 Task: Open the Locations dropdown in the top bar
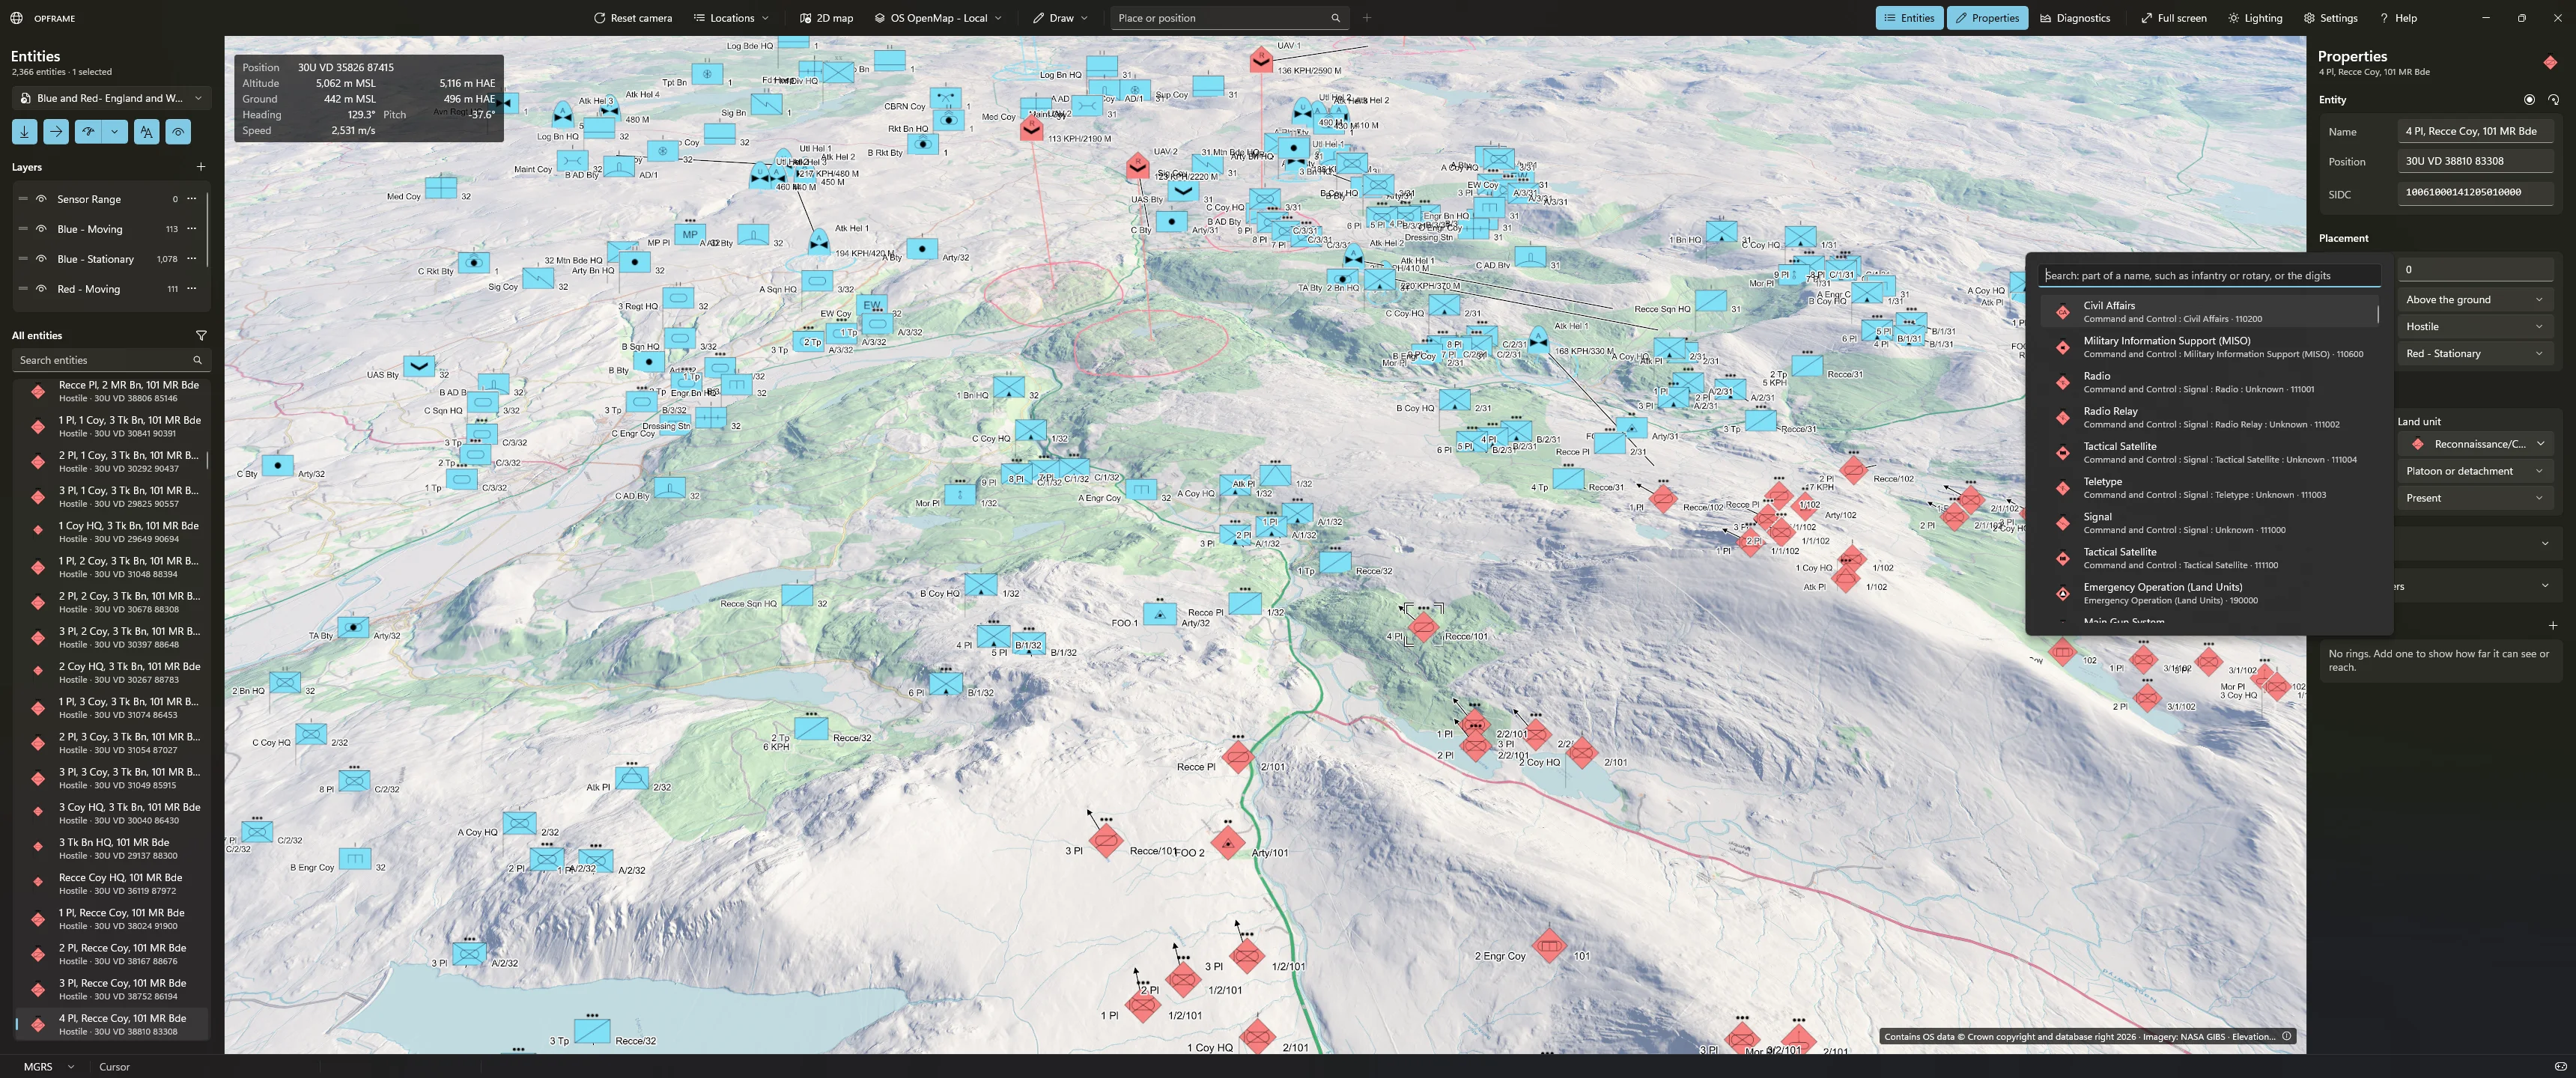(x=732, y=18)
